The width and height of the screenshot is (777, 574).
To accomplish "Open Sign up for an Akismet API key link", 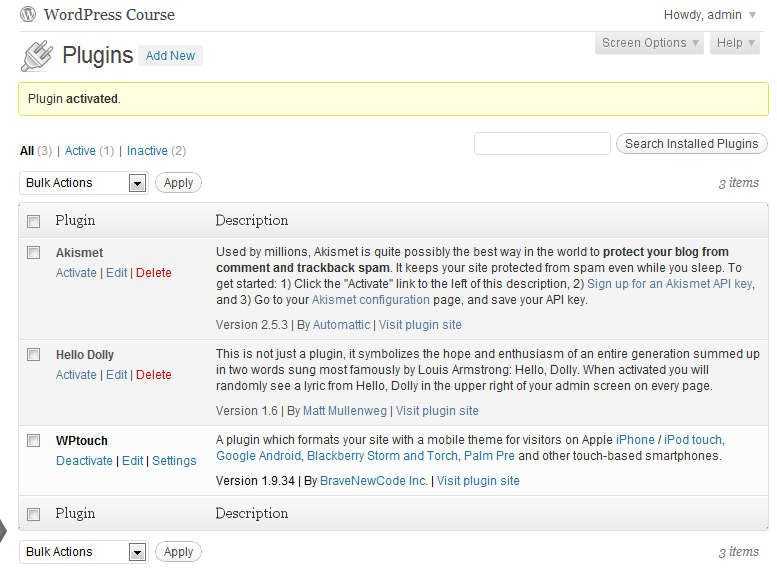I will [669, 284].
